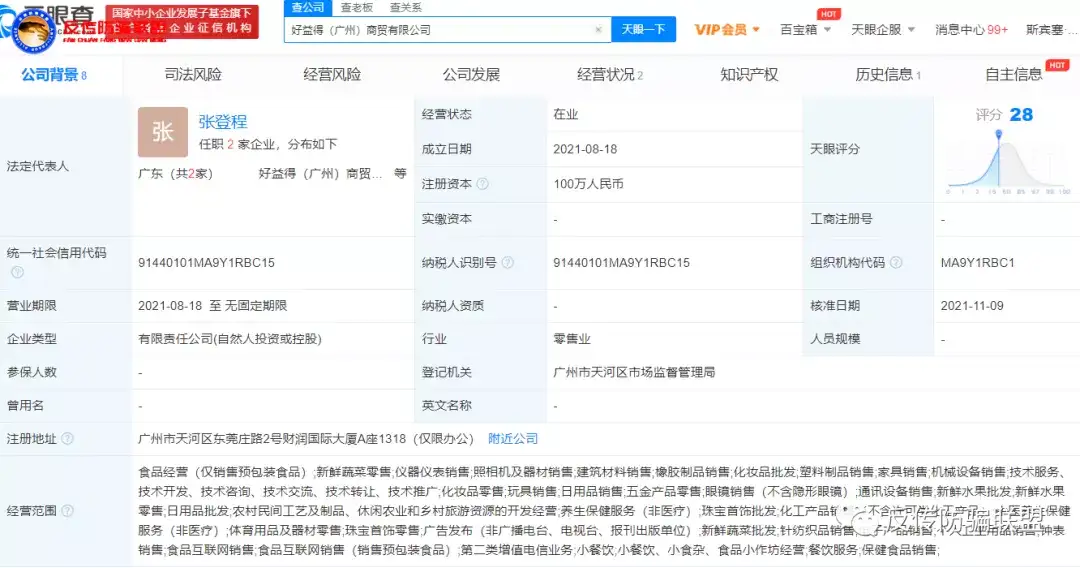1080x568 pixels.
Task: Click business status 在业
Action: click(565, 114)
